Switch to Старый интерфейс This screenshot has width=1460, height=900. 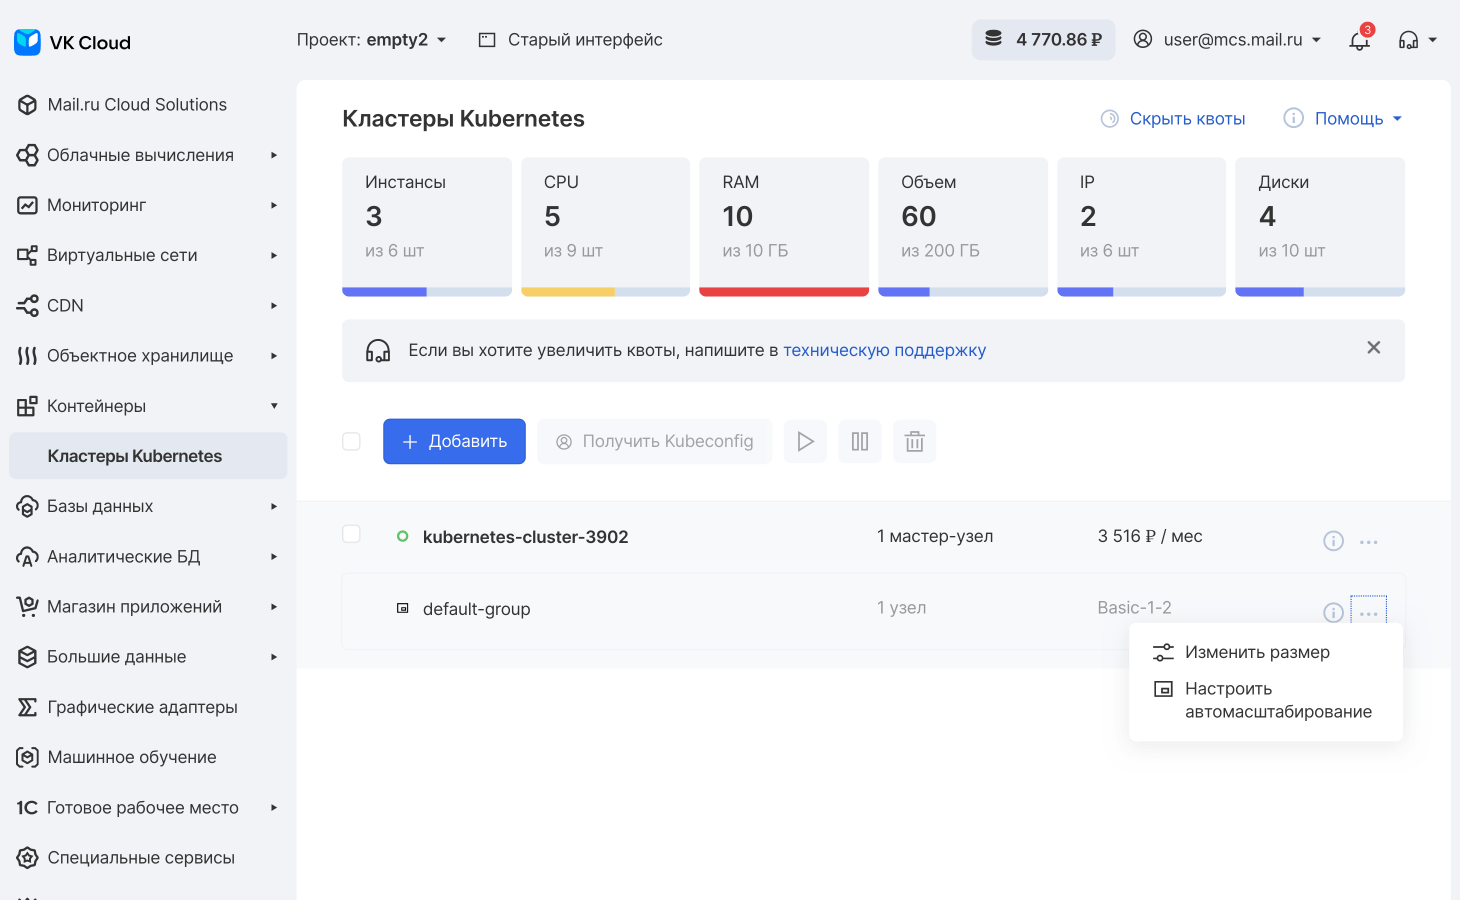tap(570, 40)
